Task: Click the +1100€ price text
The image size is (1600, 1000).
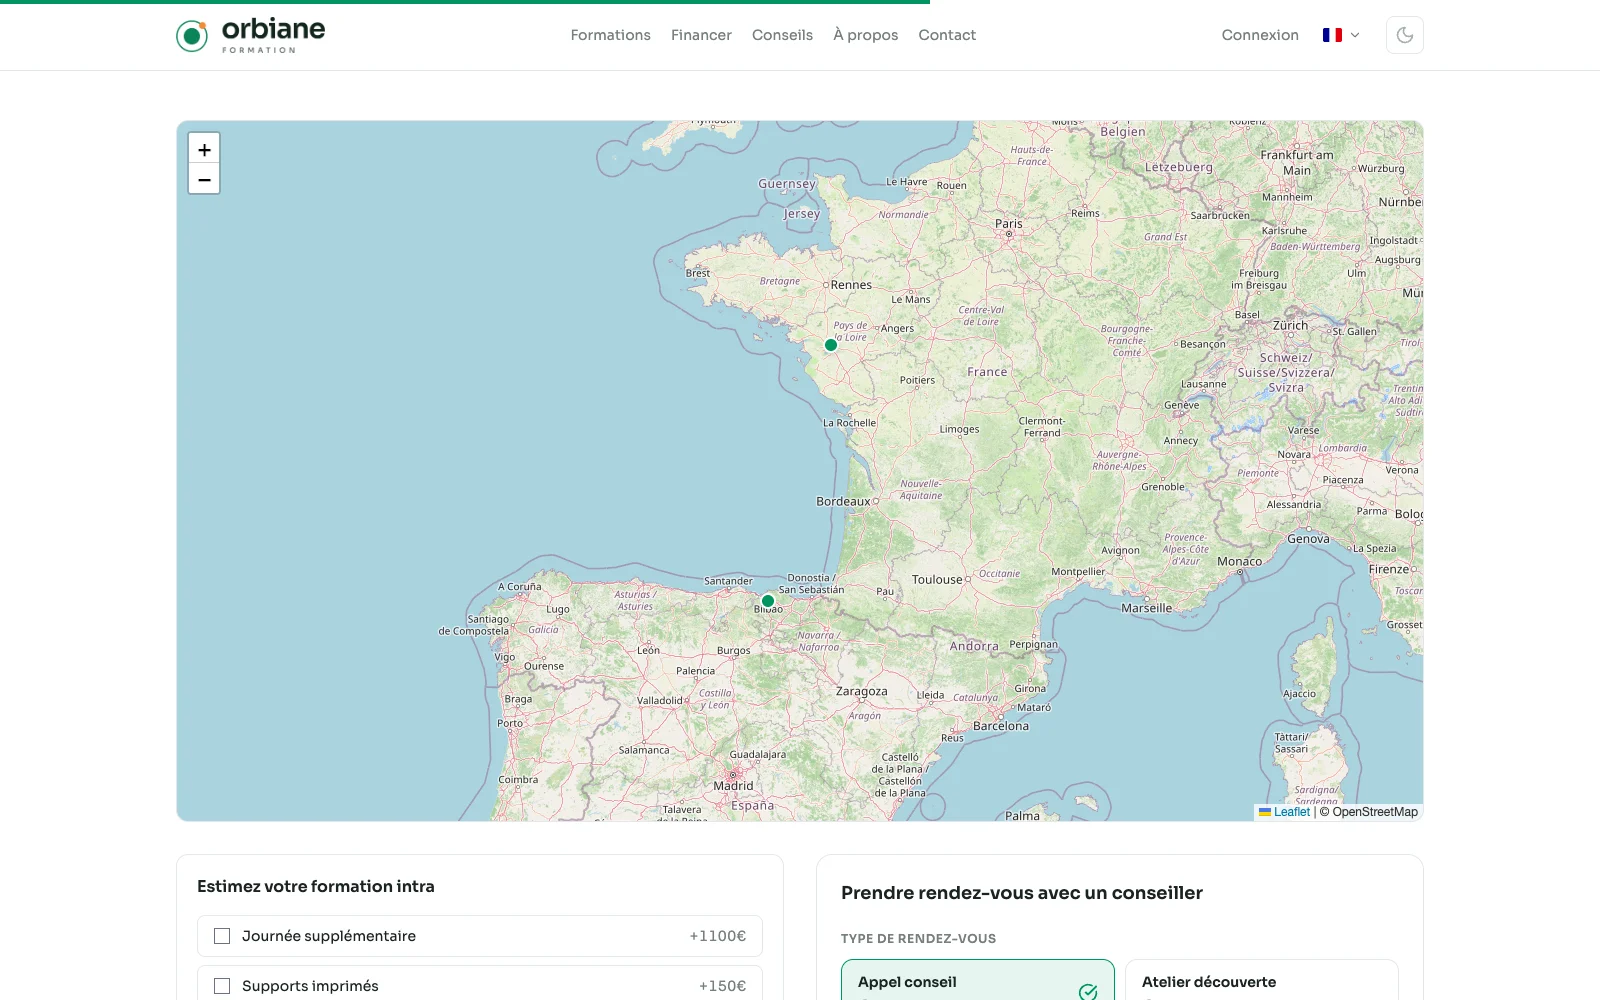Action: point(717,936)
